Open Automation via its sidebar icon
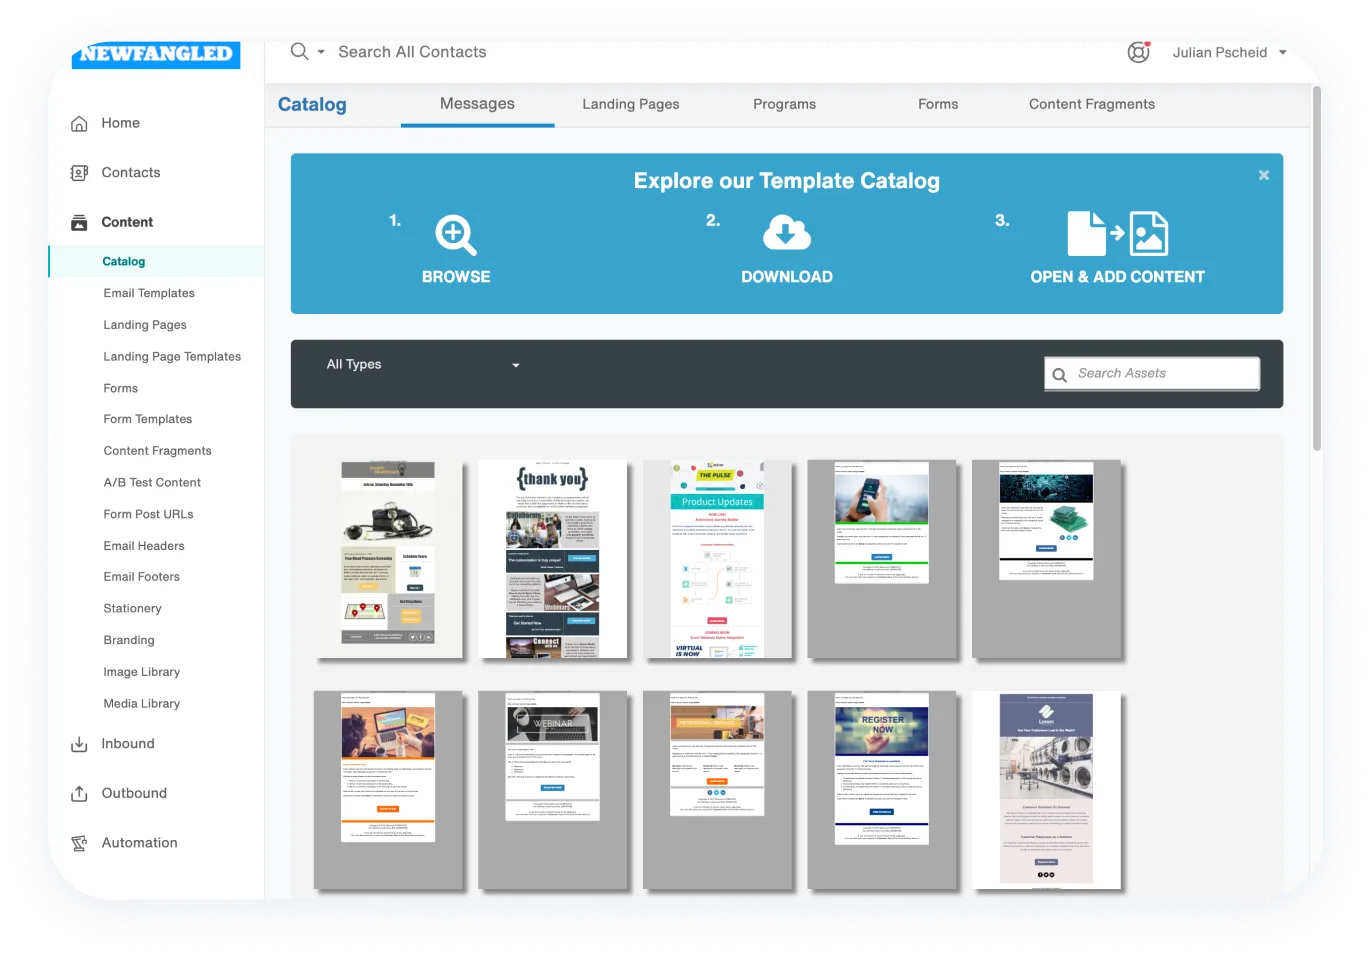Screen dimensions: 1372x955 tap(79, 842)
